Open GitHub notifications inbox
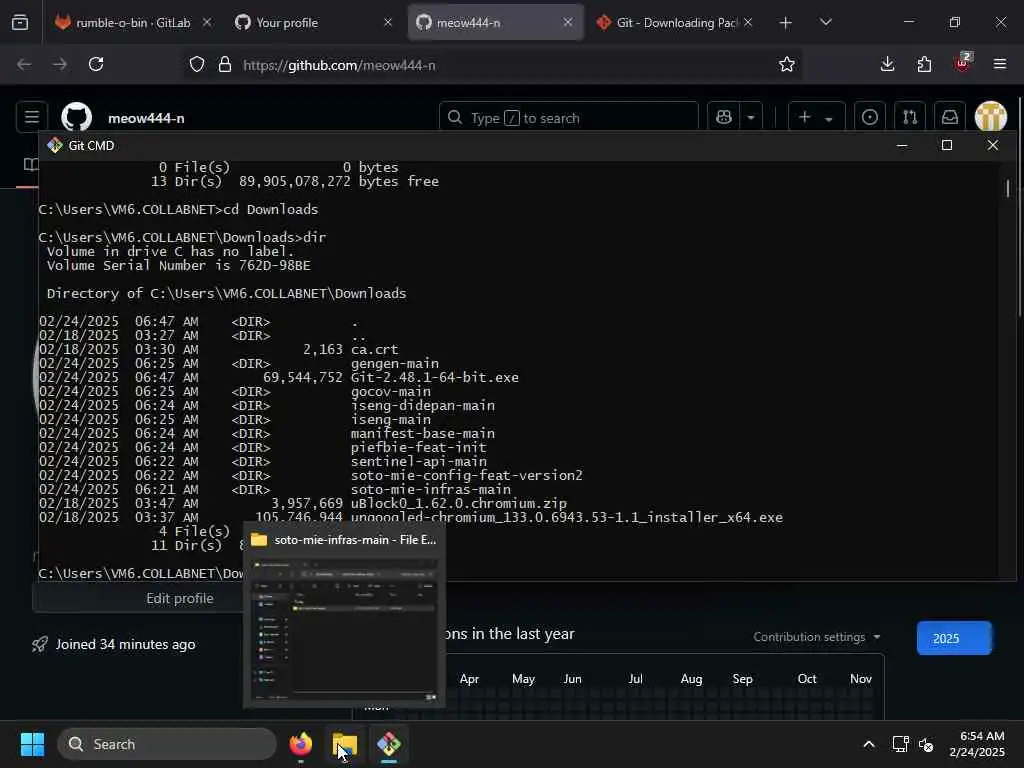 tap(950, 118)
